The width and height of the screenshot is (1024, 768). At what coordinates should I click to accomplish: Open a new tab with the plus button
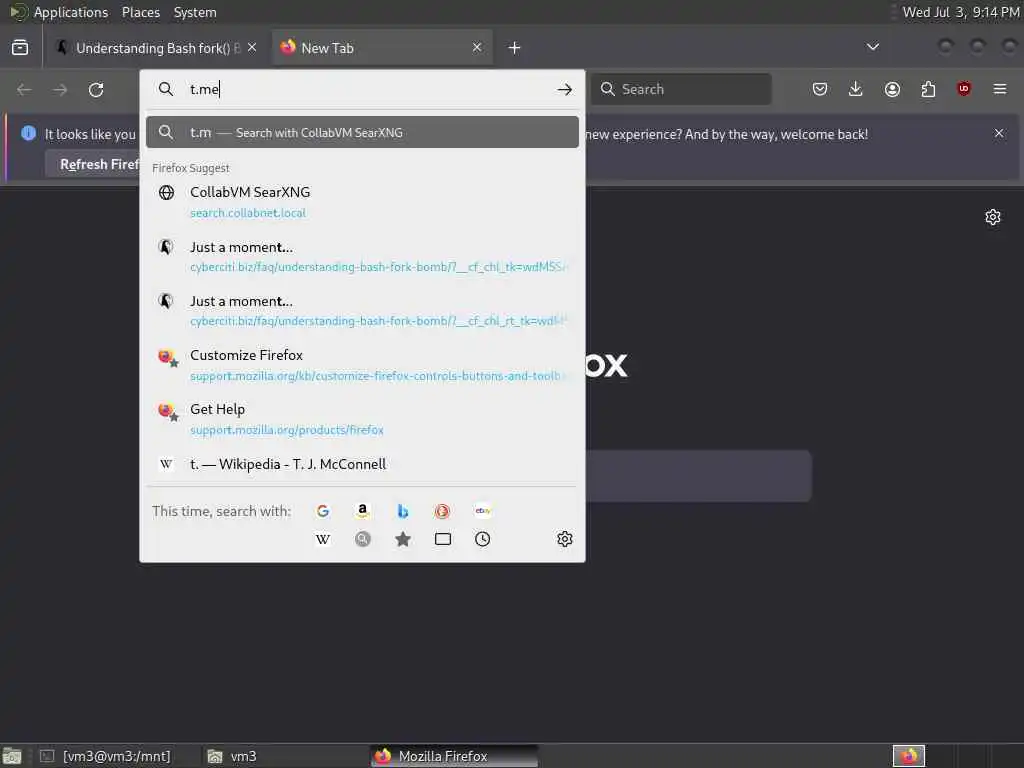(x=515, y=48)
